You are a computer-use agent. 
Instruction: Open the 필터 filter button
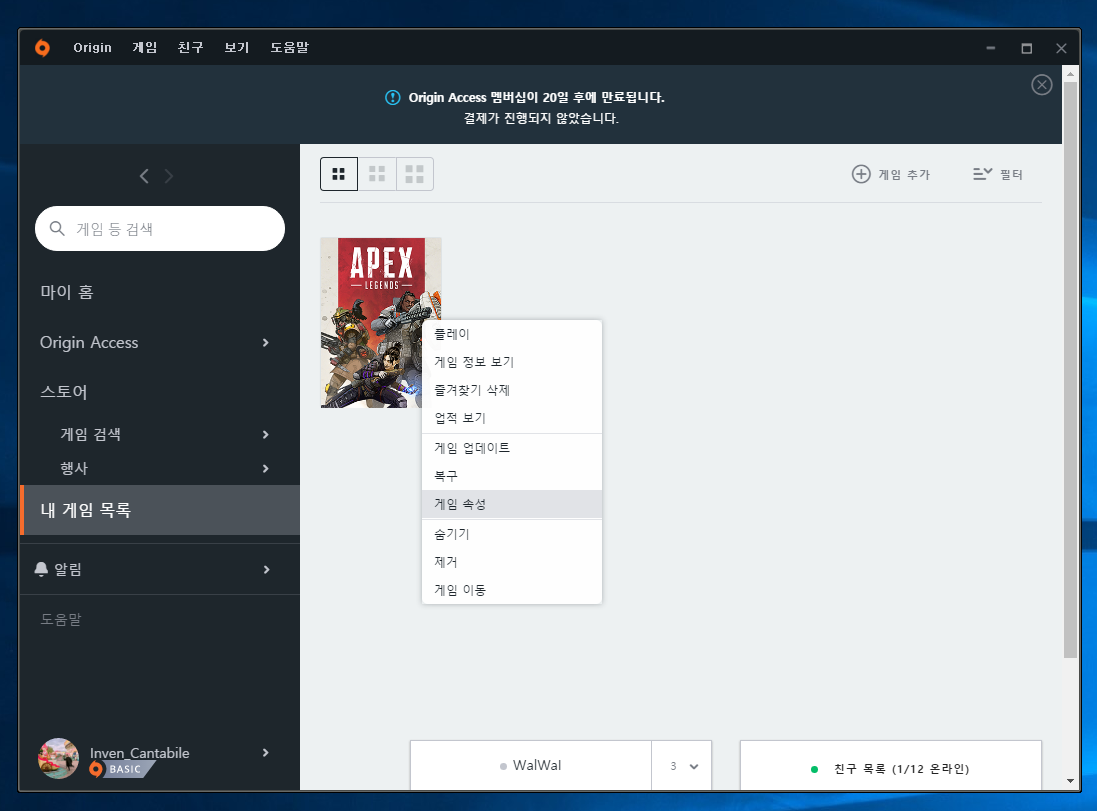tap(998, 174)
